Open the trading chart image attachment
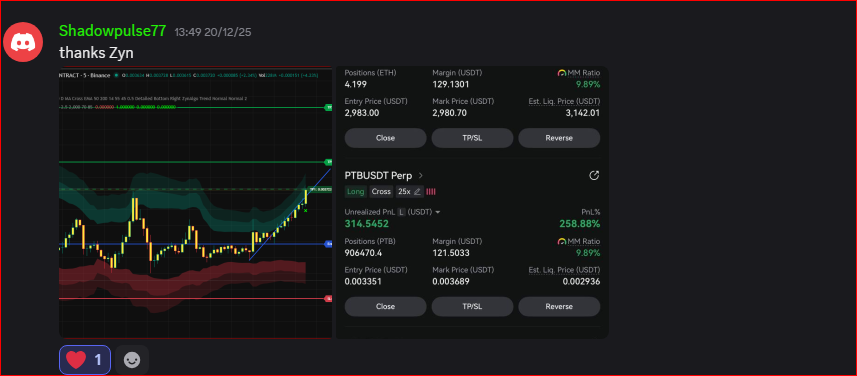Screen dimensions: 857x376 [196, 202]
